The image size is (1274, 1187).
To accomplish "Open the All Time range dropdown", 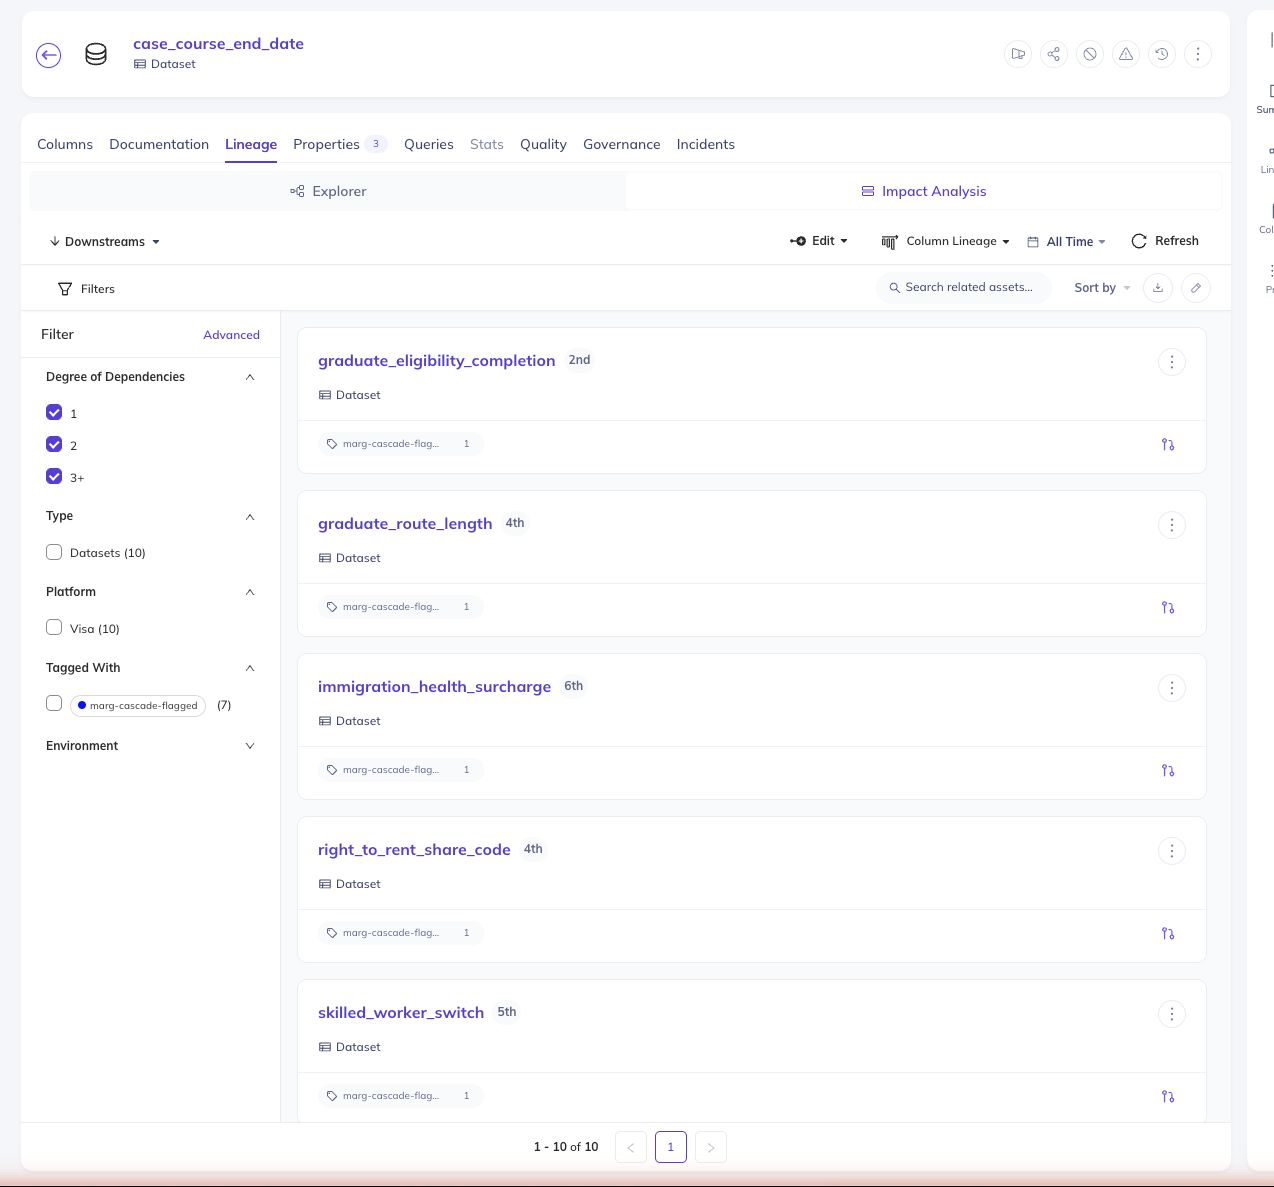I will click(1067, 242).
